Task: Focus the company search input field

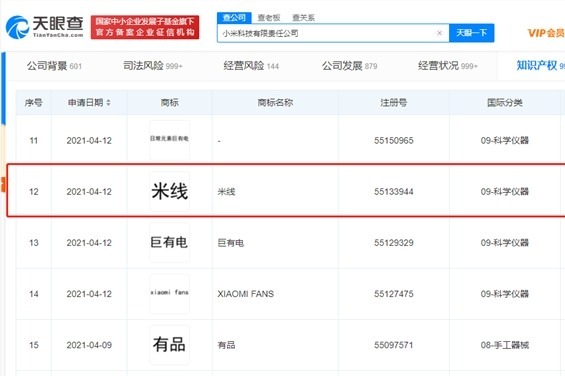Action: [x=333, y=33]
